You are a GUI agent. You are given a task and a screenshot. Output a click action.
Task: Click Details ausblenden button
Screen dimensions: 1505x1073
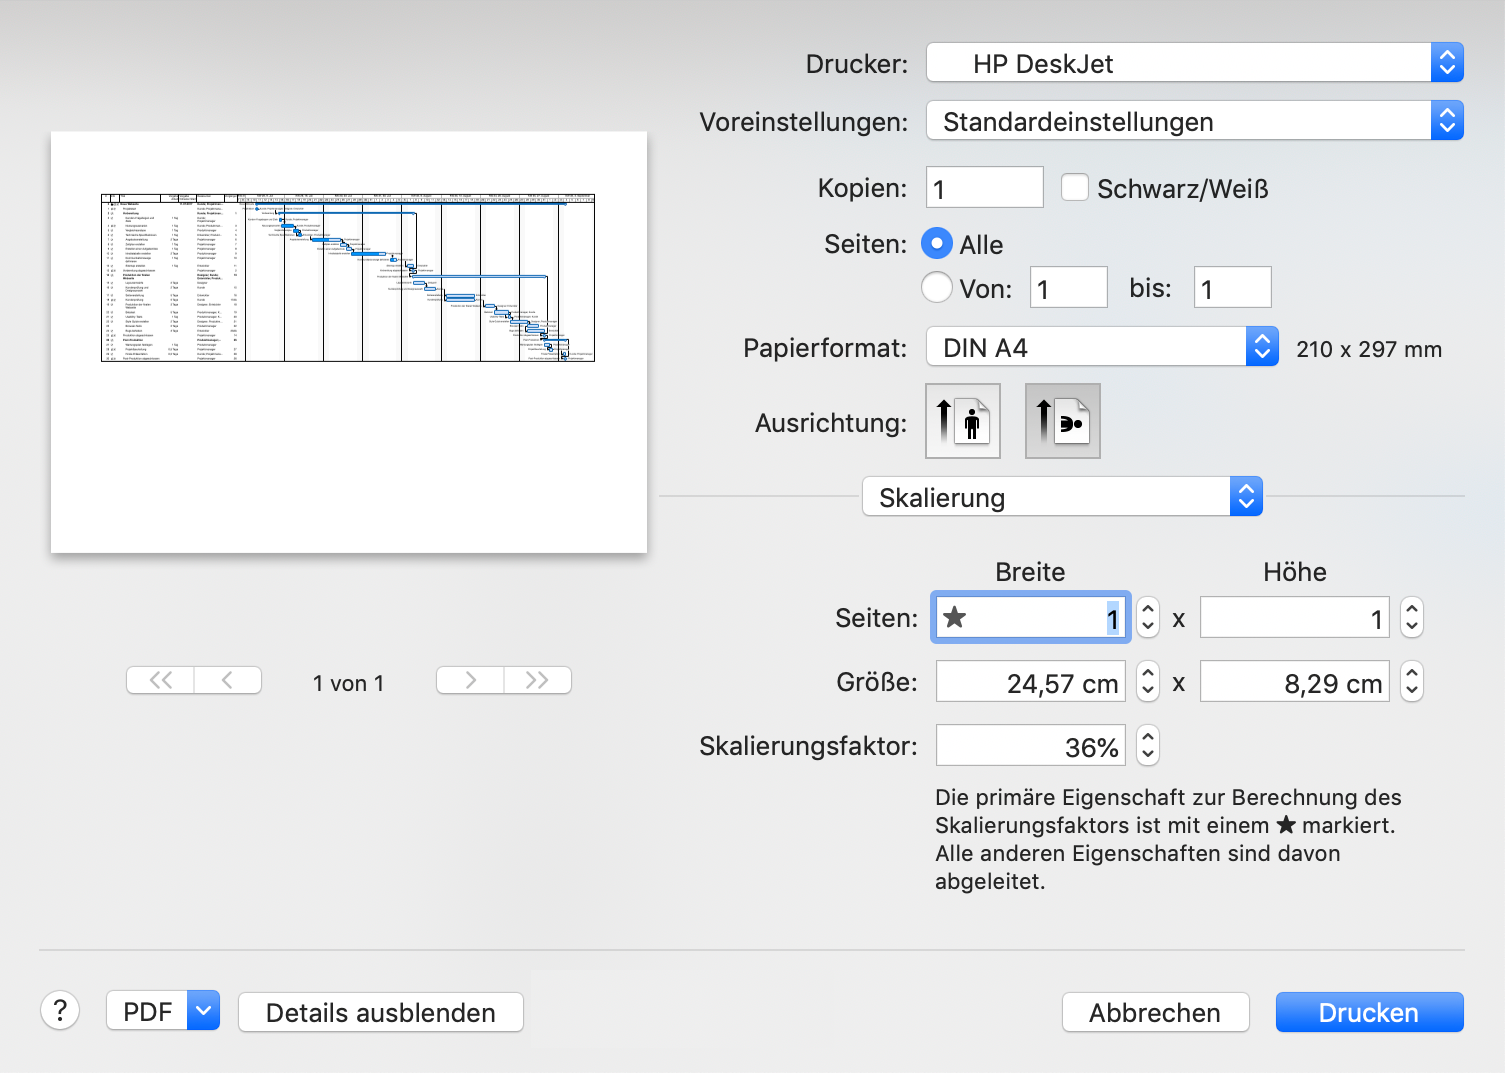point(380,1012)
